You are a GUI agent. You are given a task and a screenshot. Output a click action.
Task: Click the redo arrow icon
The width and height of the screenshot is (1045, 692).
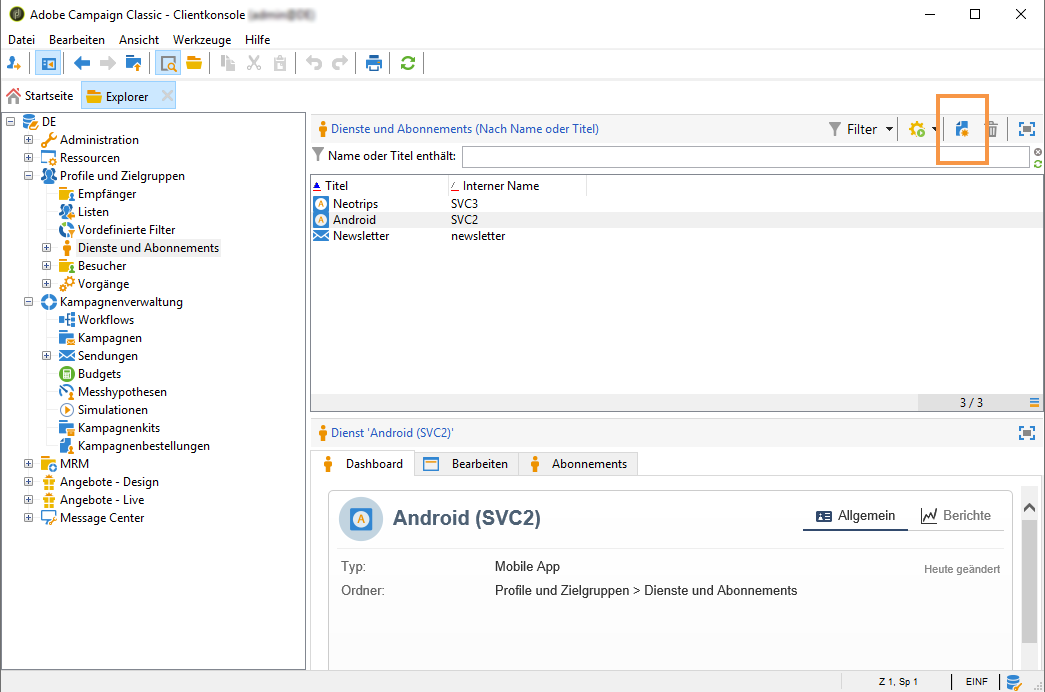click(x=340, y=63)
